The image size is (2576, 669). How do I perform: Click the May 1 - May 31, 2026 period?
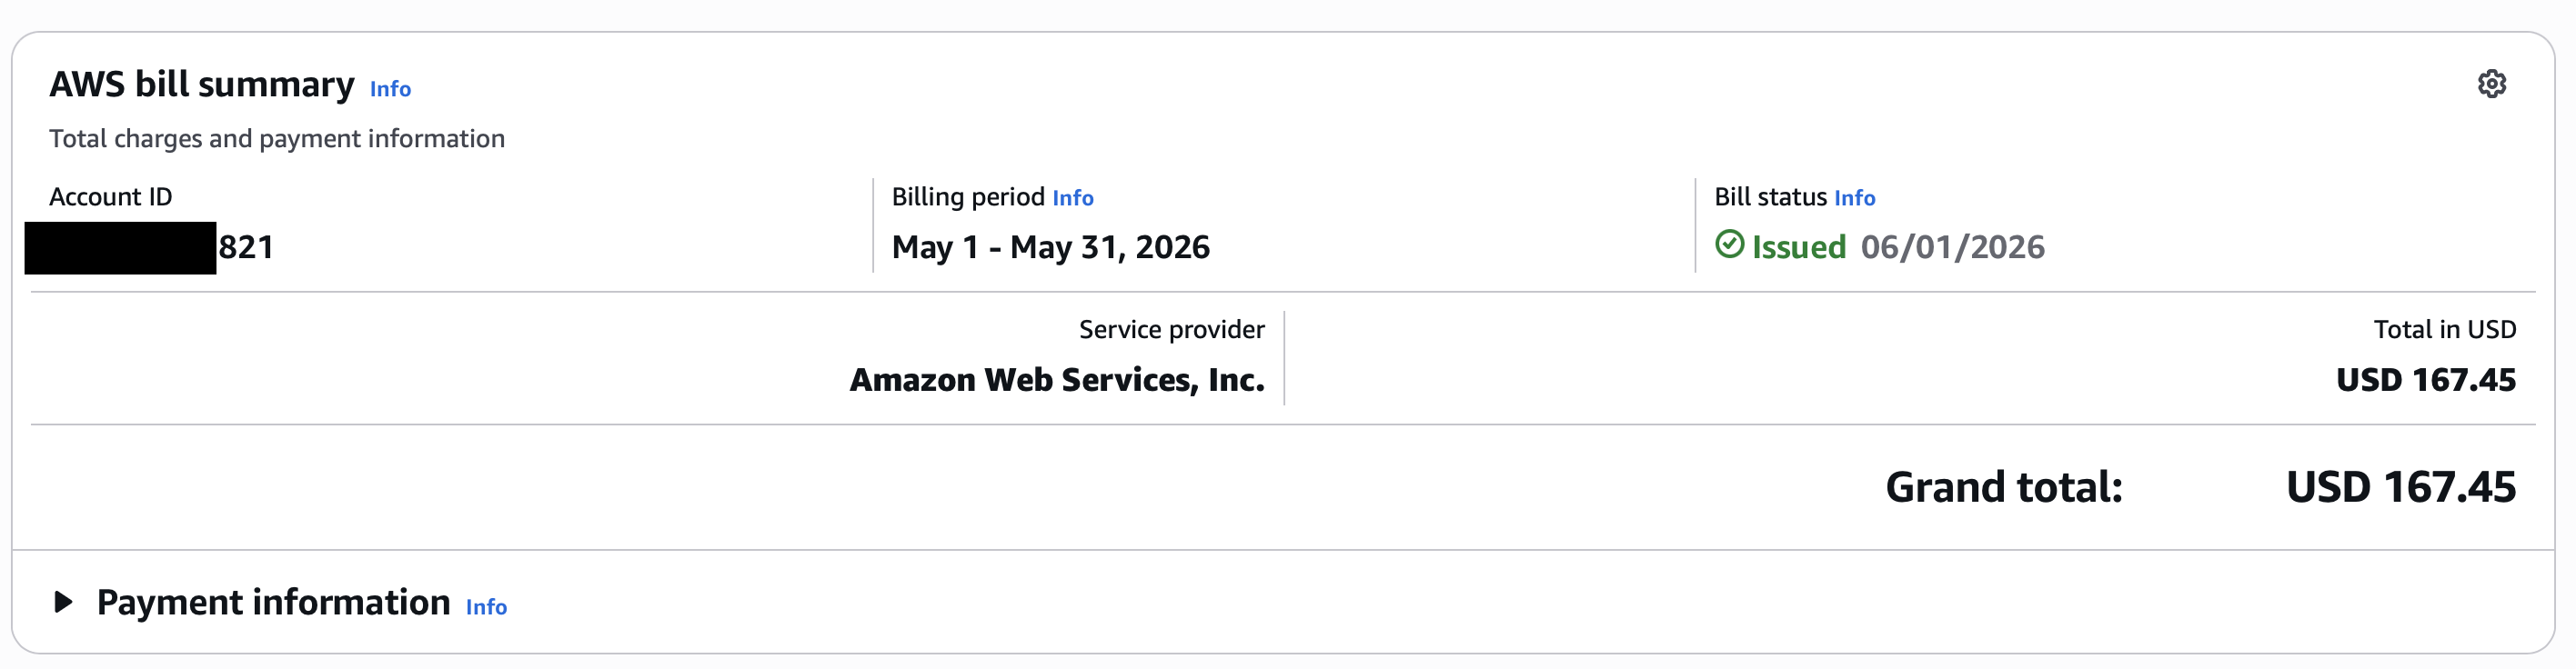[1050, 247]
